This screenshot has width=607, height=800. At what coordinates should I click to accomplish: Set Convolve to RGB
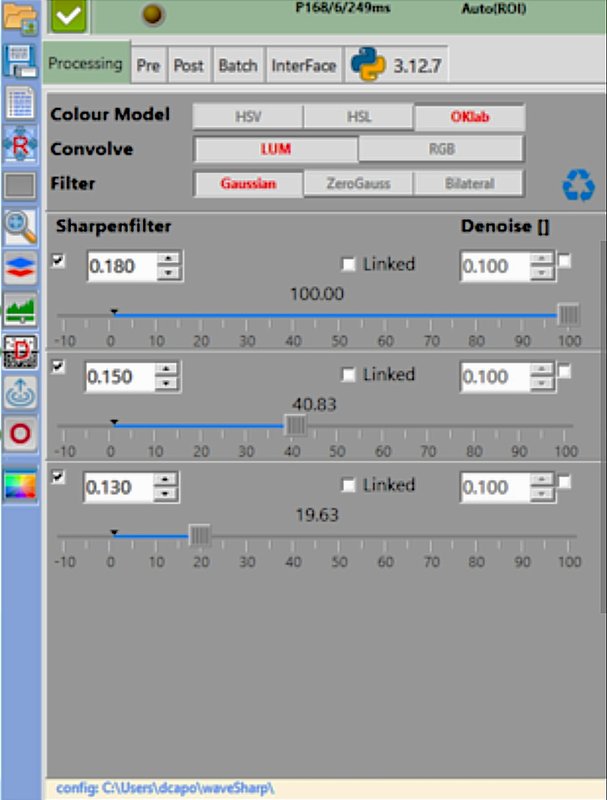point(441,149)
